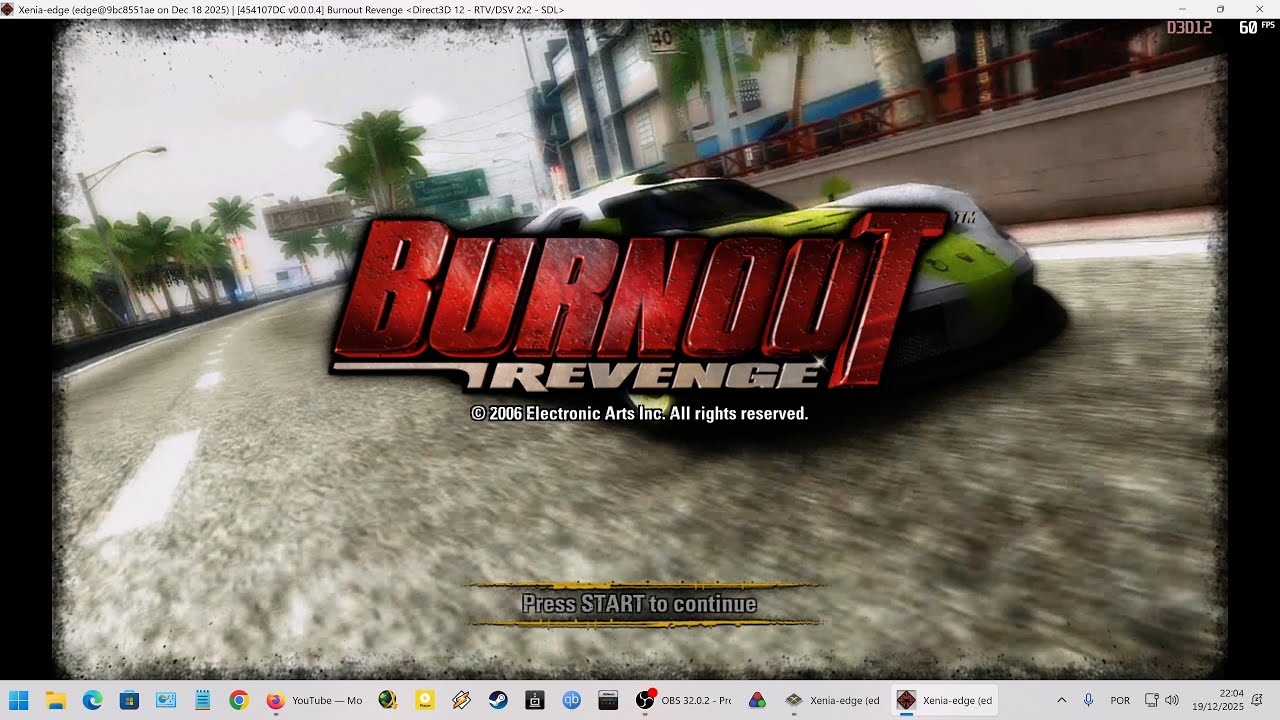This screenshot has height=720, width=1280.
Task: Open Steam from the taskbar
Action: [x=498, y=700]
